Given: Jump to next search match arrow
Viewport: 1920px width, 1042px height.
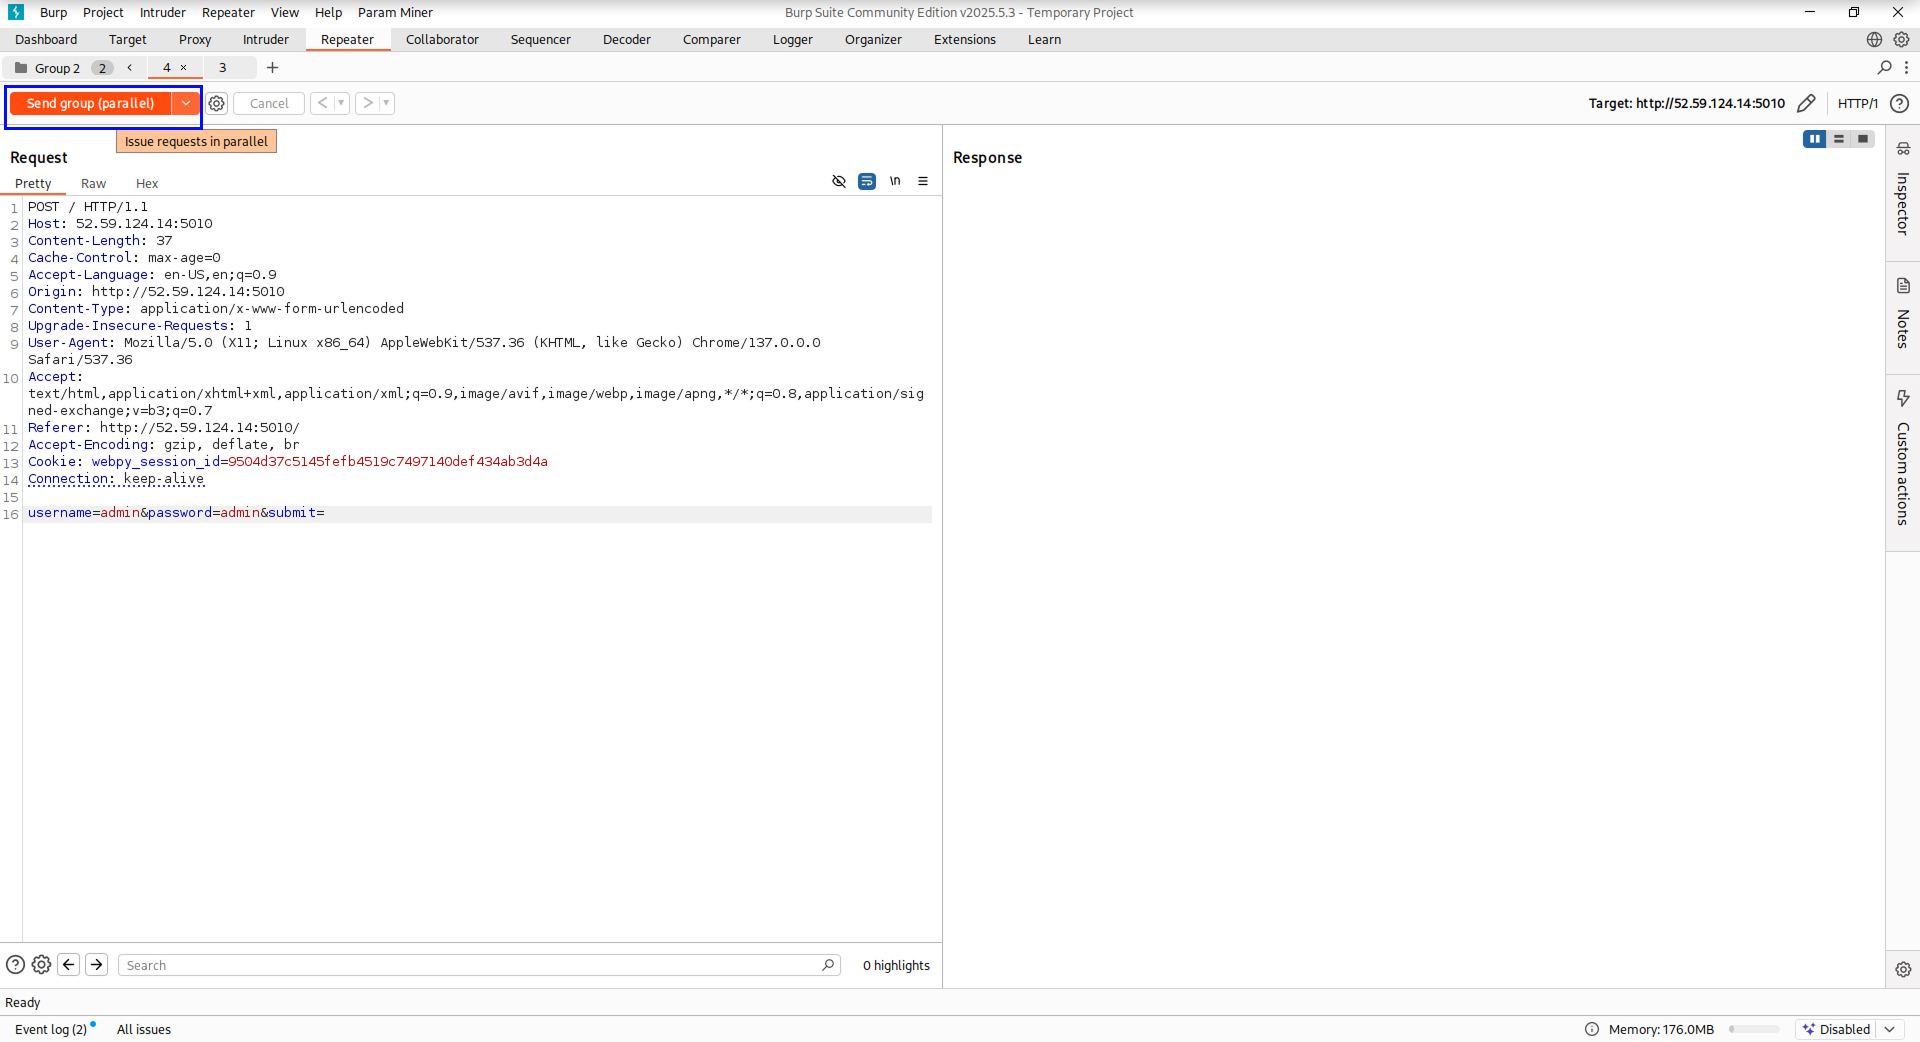Looking at the screenshot, I should [x=97, y=965].
